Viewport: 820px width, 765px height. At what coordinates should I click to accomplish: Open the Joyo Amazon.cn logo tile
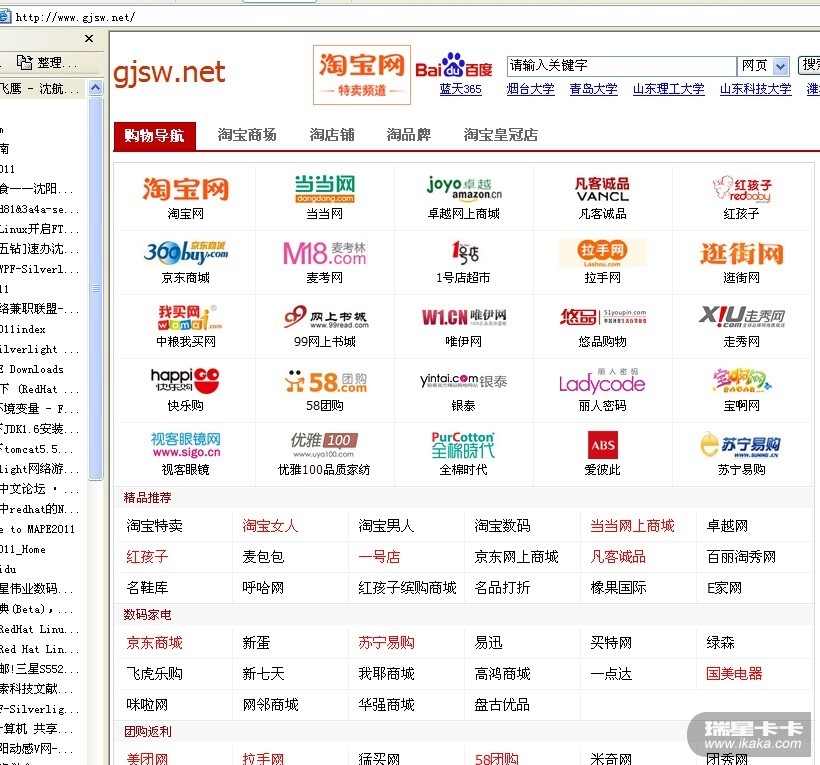464,188
